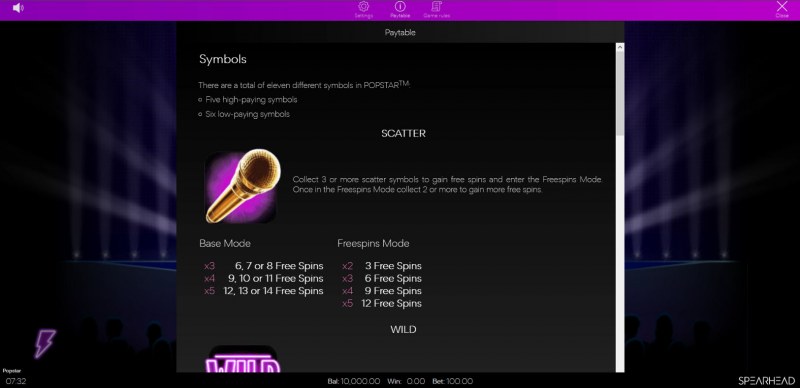The image size is (800, 388).
Task: Click the Symbols heading
Action: [x=223, y=59]
